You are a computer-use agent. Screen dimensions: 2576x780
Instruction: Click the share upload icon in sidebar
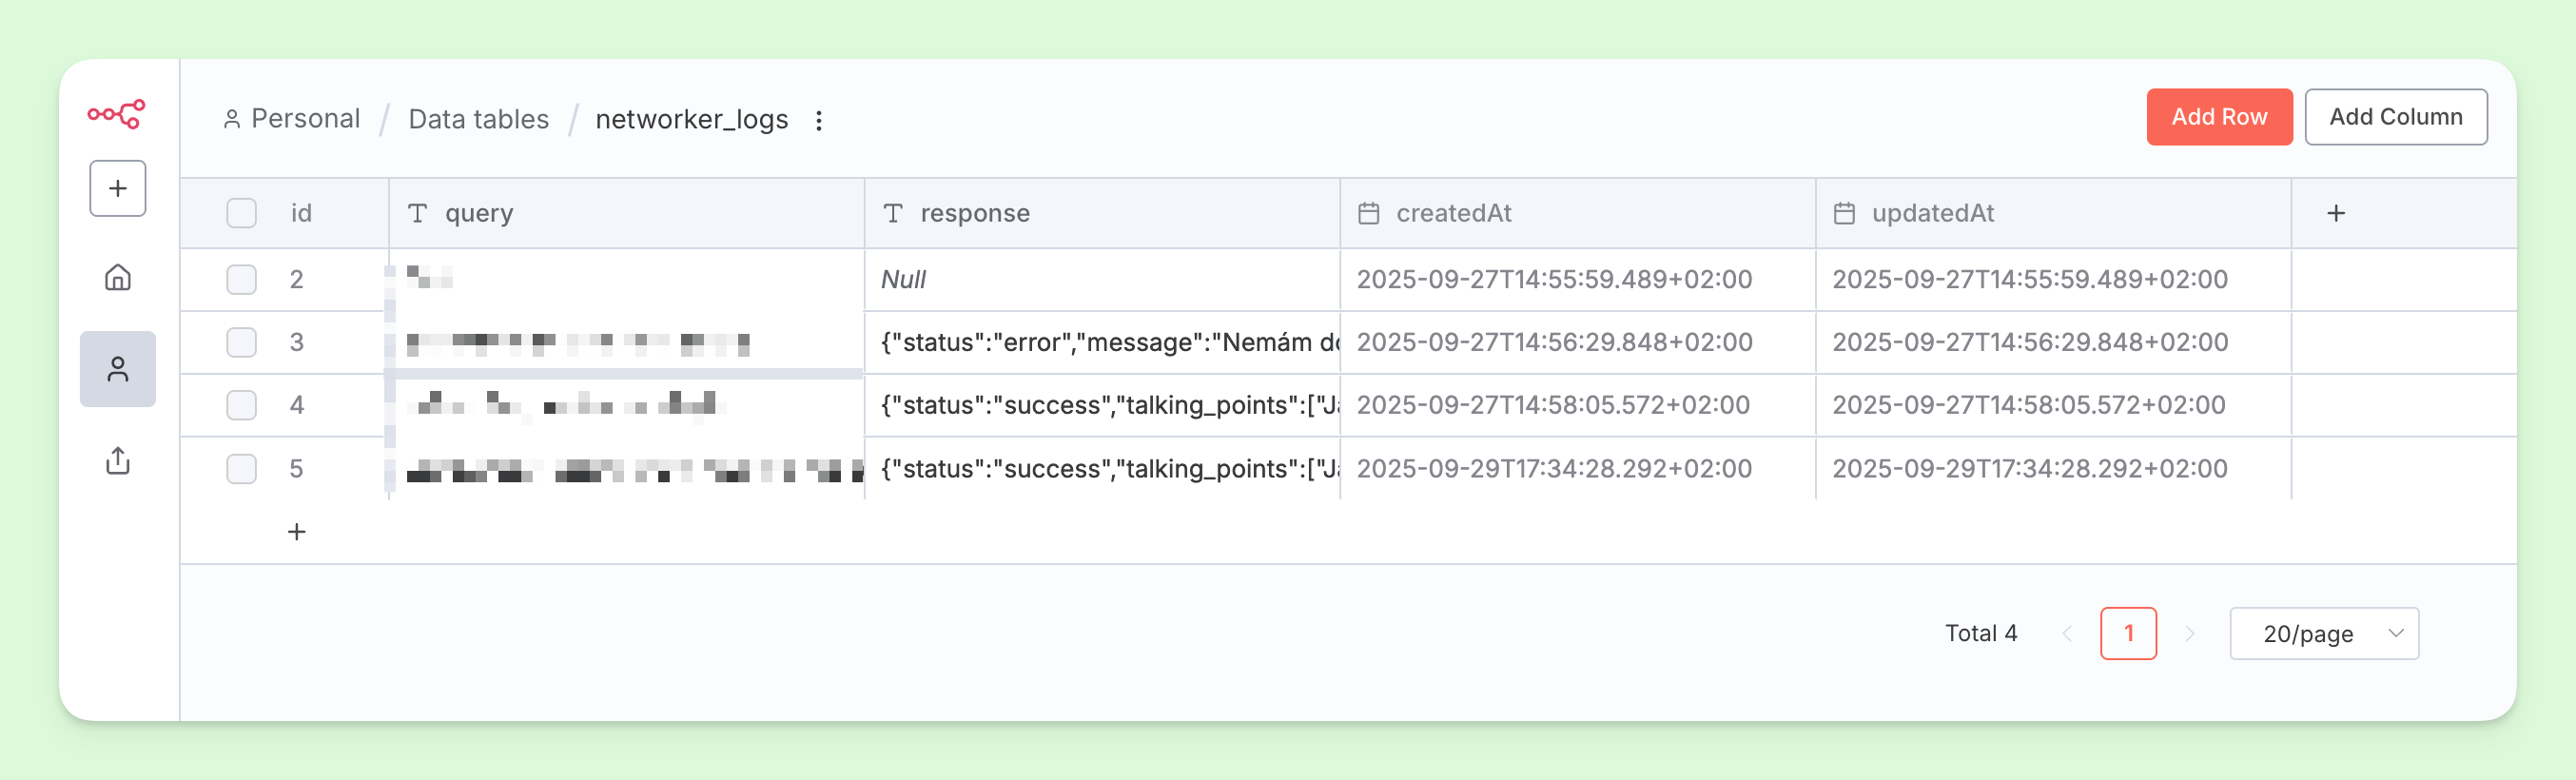point(118,460)
